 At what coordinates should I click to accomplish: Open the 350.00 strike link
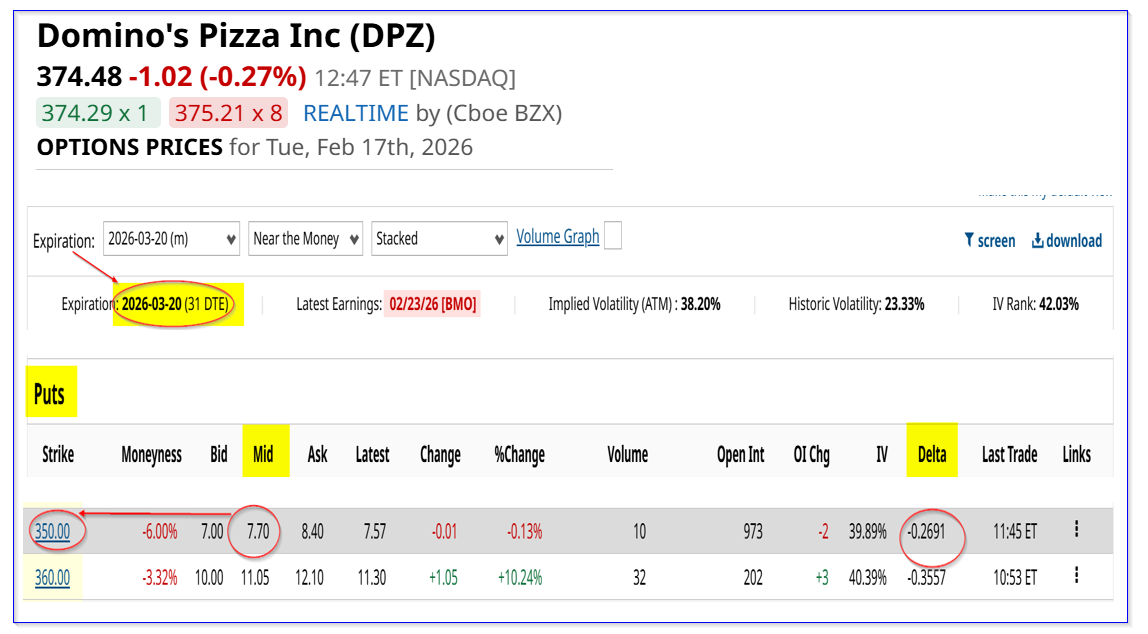(53, 532)
